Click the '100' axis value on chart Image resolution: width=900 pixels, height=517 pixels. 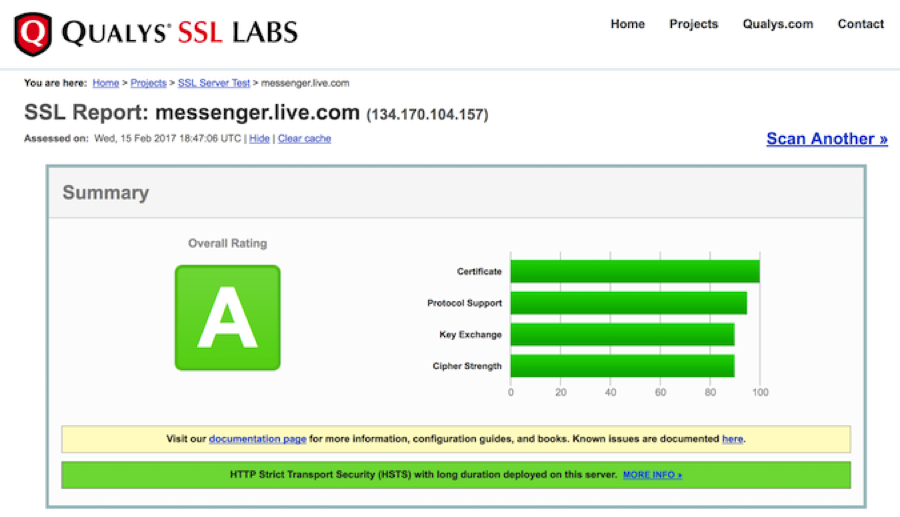click(x=760, y=392)
